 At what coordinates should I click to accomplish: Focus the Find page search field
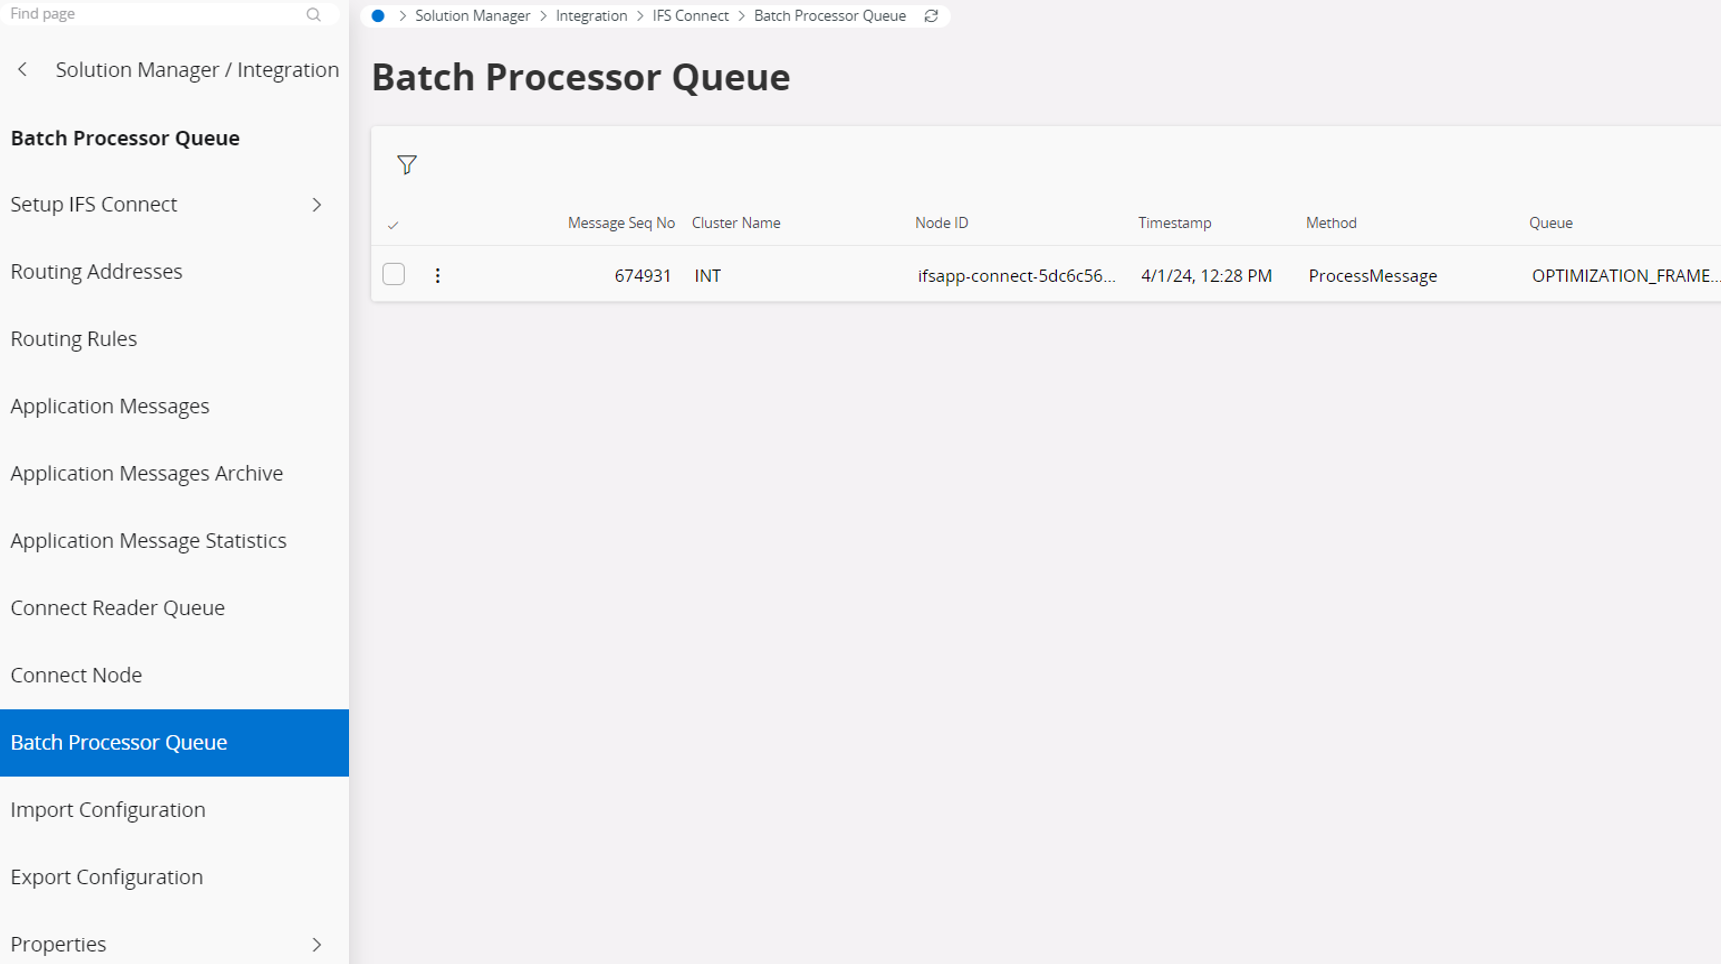coord(155,14)
